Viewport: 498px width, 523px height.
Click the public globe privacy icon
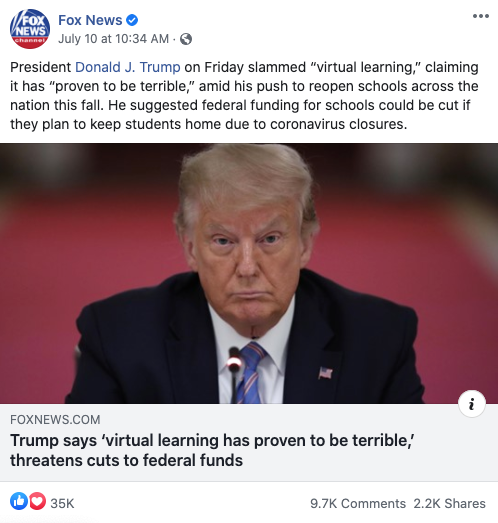186,39
